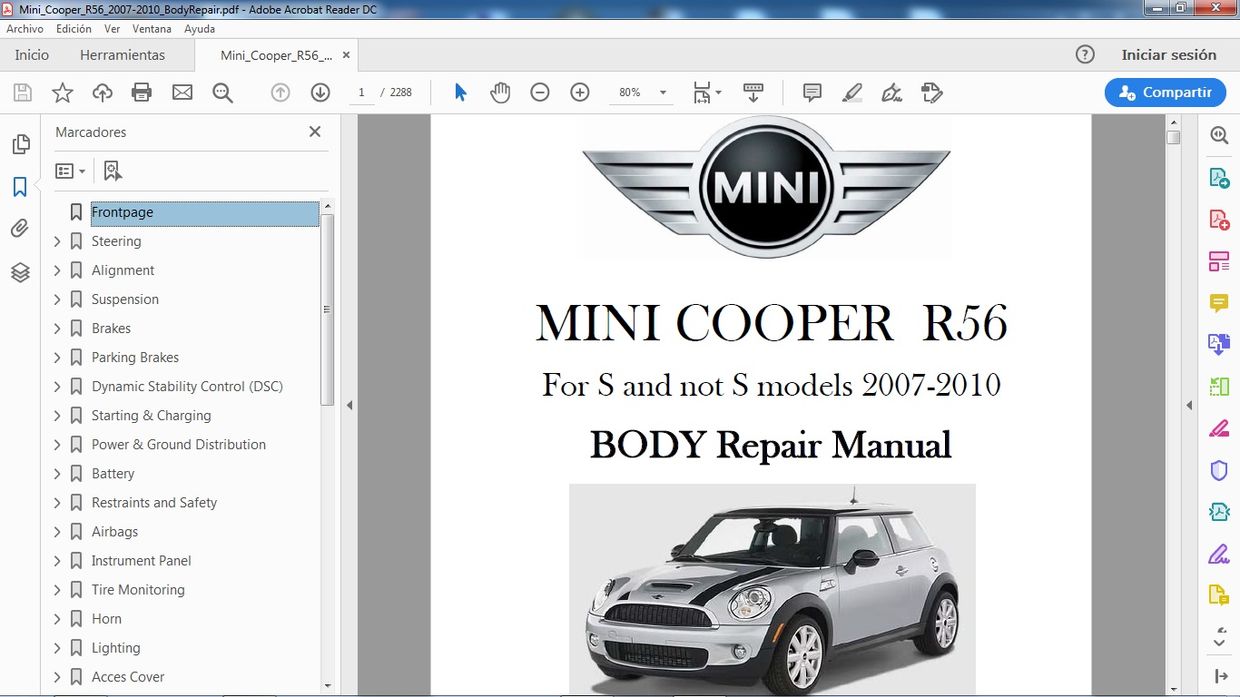Image resolution: width=1240 pixels, height=697 pixels.
Task: Click the Compartir button
Action: 1165,92
